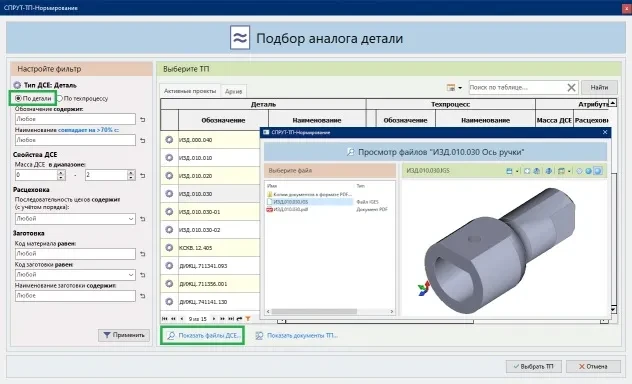Open the save options dropdown arrow in viewer
Image resolution: width=632 pixels, height=384 pixels.
pos(517,171)
